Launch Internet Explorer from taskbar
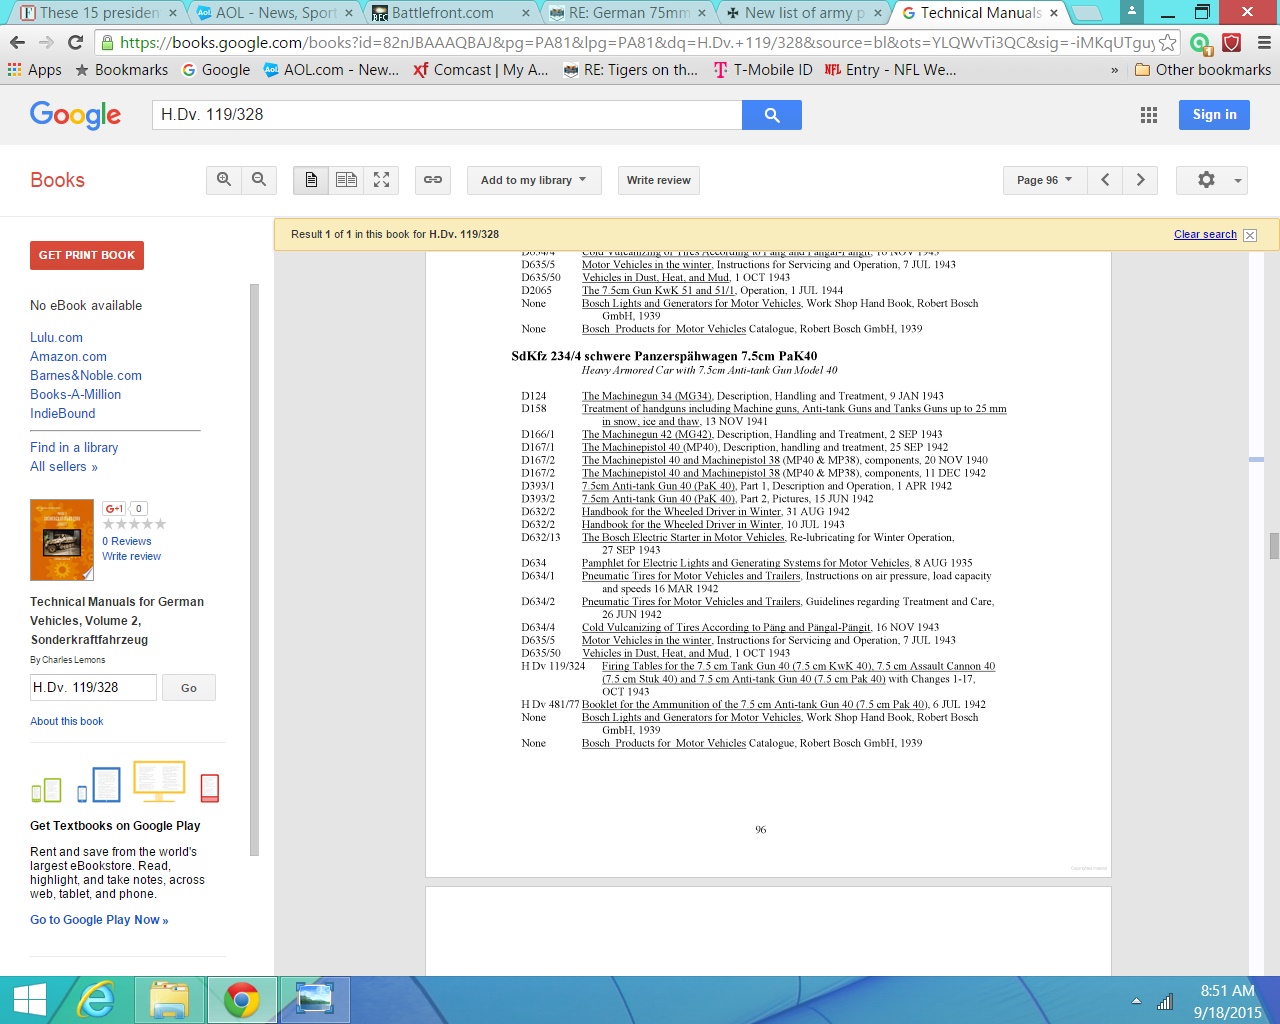1280x1024 pixels. click(96, 1000)
